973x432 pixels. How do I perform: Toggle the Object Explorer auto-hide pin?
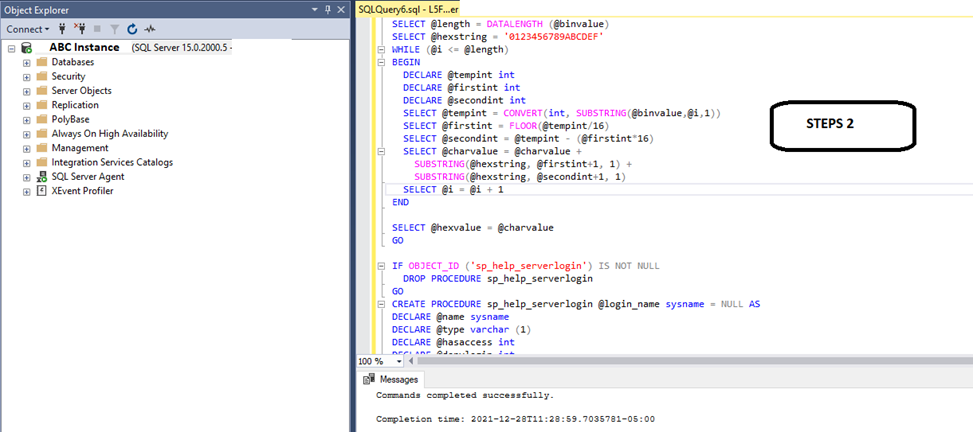[x=328, y=10]
